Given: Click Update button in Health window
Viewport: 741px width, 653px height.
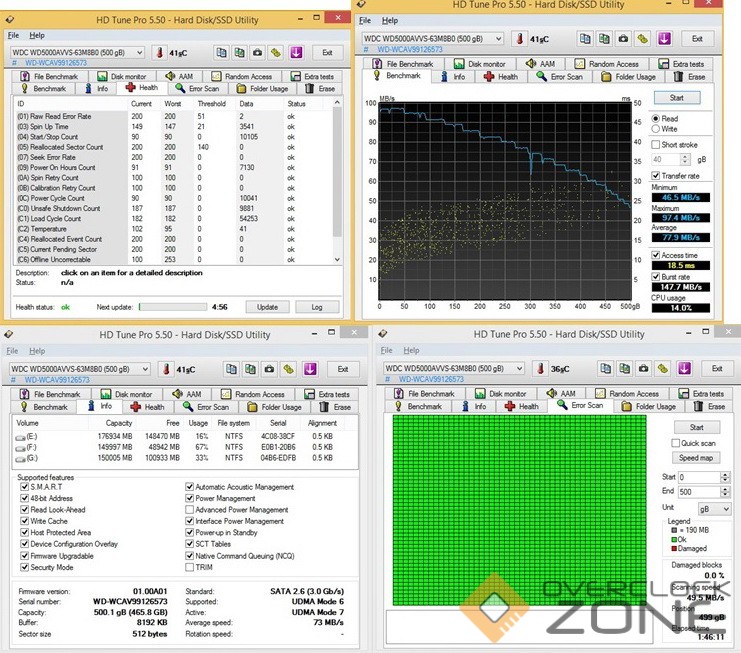Looking at the screenshot, I should [267, 307].
